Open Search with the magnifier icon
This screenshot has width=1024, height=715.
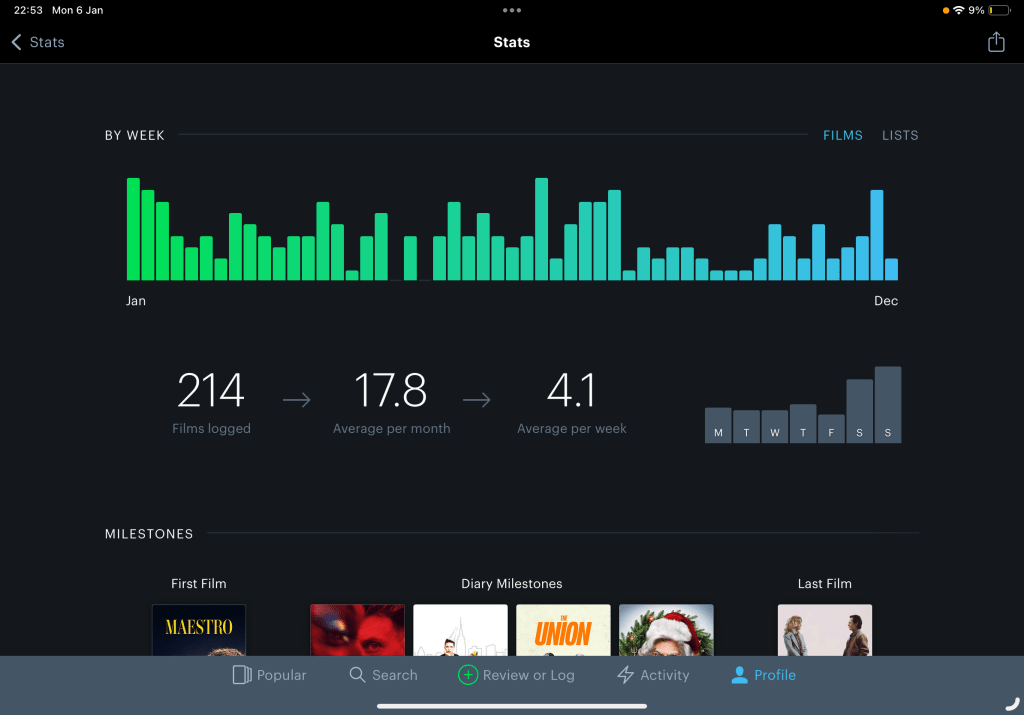pyautogui.click(x=357, y=675)
